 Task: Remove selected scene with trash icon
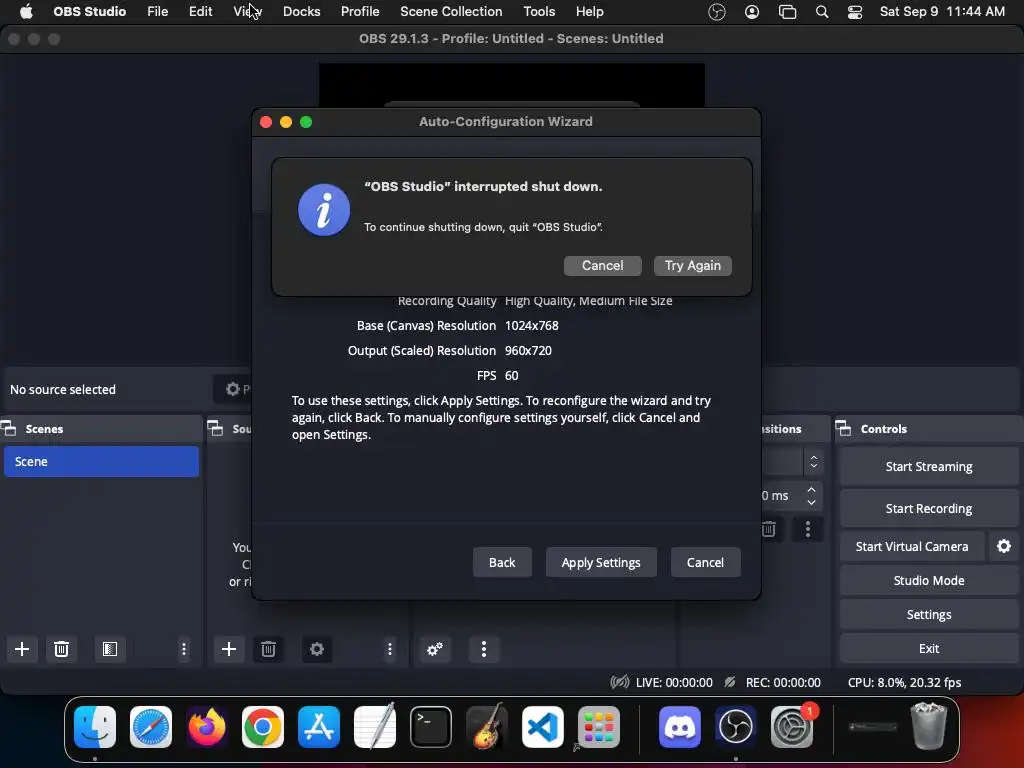61,649
